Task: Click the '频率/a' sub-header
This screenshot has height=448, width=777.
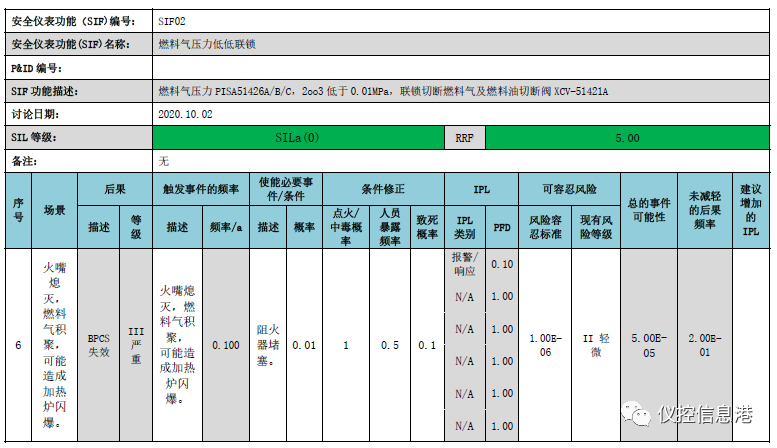Action: pyautogui.click(x=226, y=227)
